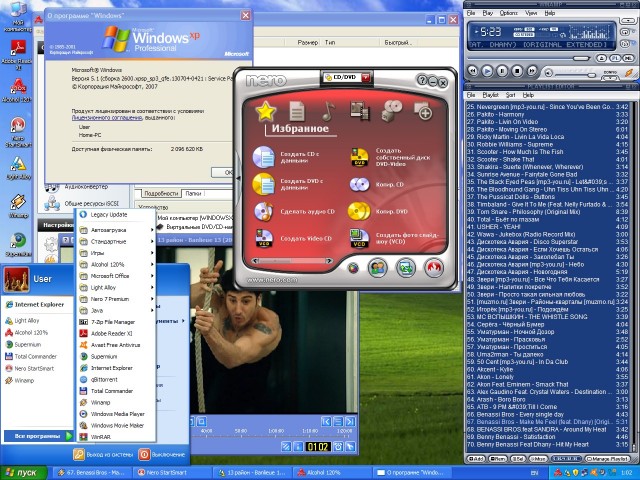Start Nero 'Копир. DVD' task
The height and width of the screenshot is (480, 640).
(x=378, y=211)
